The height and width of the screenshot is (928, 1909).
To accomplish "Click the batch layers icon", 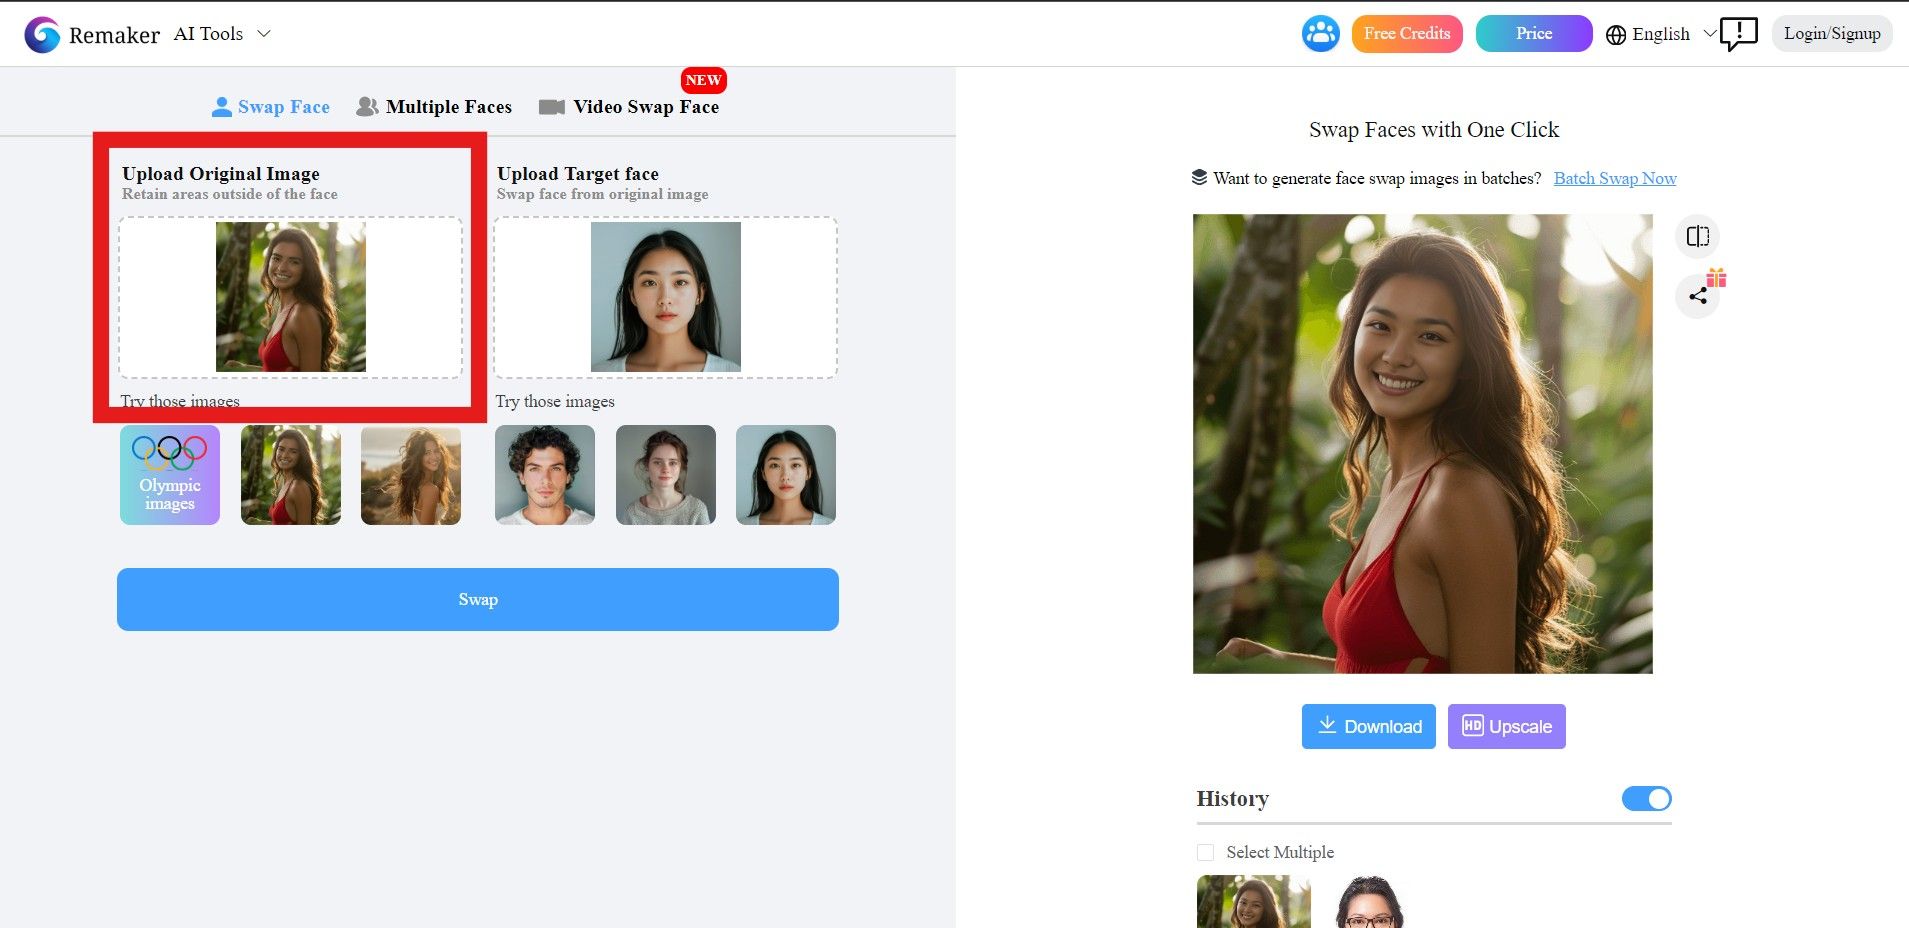I will (1200, 178).
